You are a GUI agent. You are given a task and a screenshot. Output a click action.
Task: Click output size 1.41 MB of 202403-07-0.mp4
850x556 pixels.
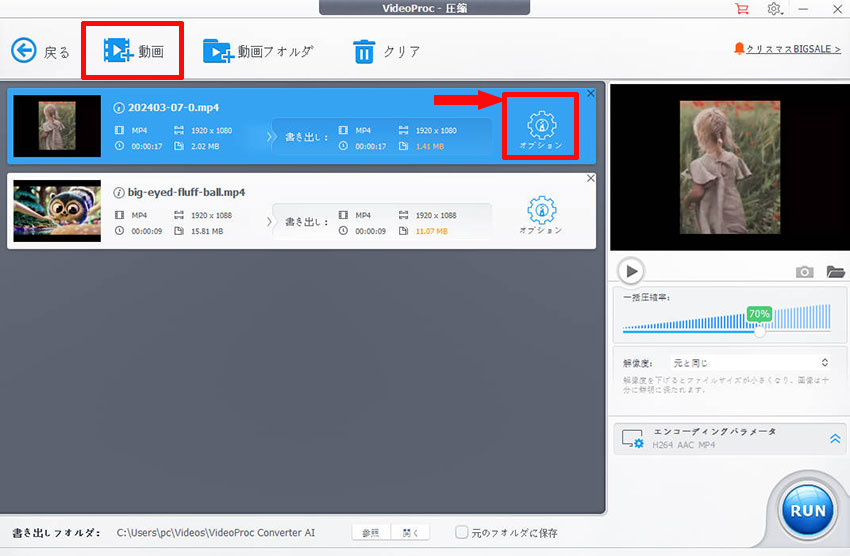430,146
